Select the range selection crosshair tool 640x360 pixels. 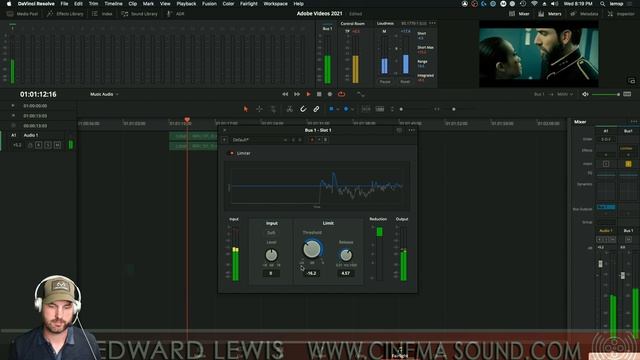259,109
